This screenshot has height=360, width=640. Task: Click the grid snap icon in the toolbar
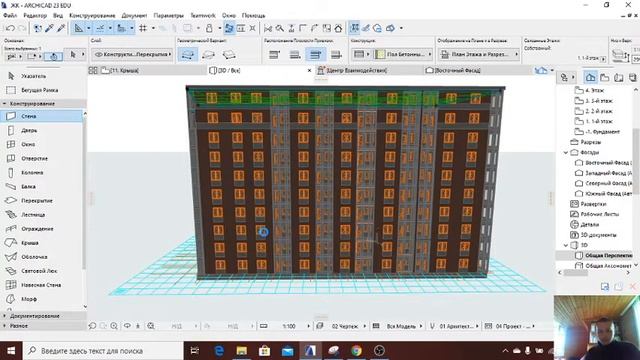143,28
